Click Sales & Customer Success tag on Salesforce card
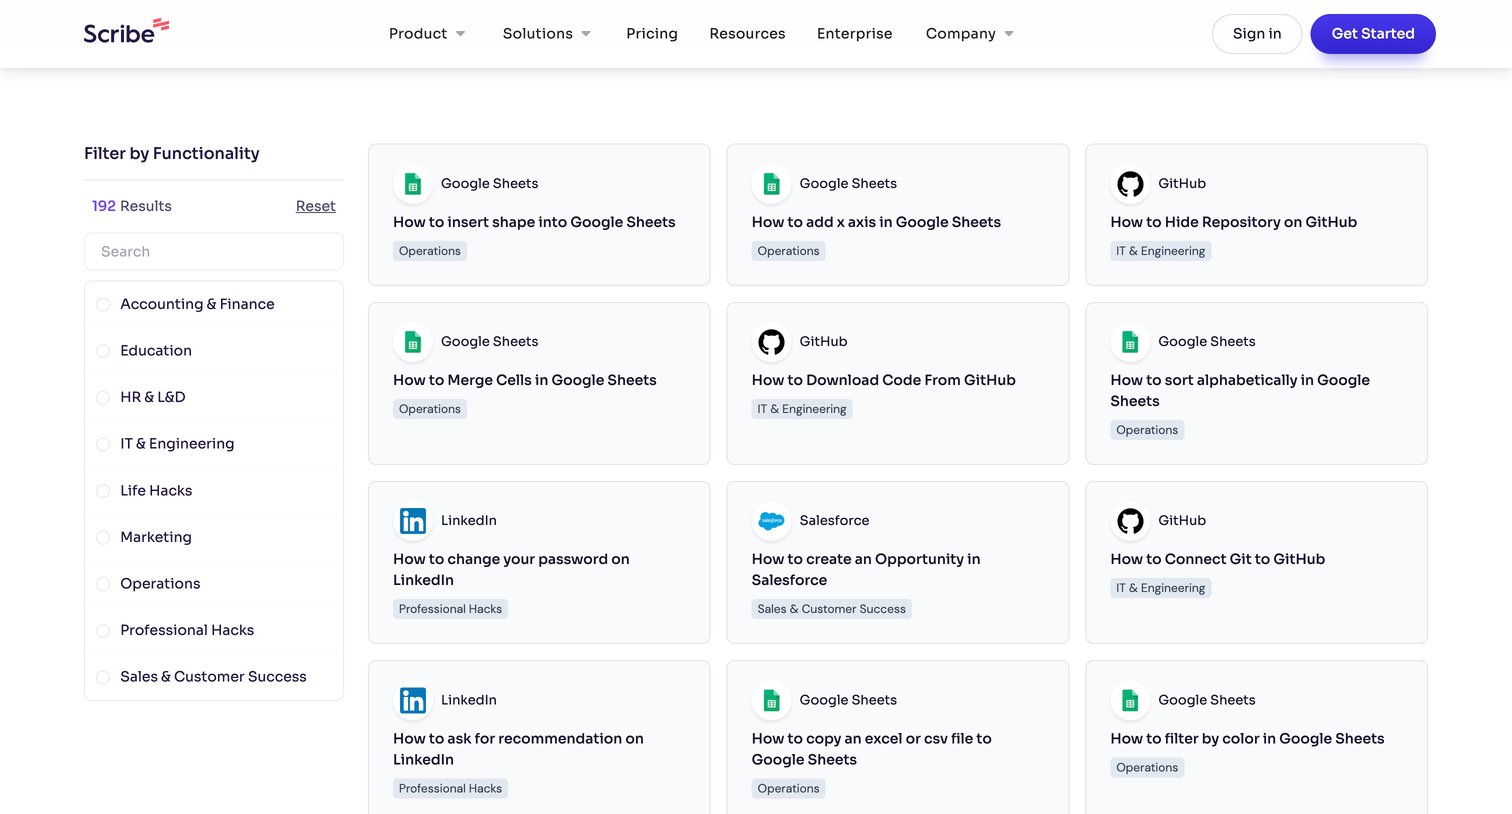 832,609
